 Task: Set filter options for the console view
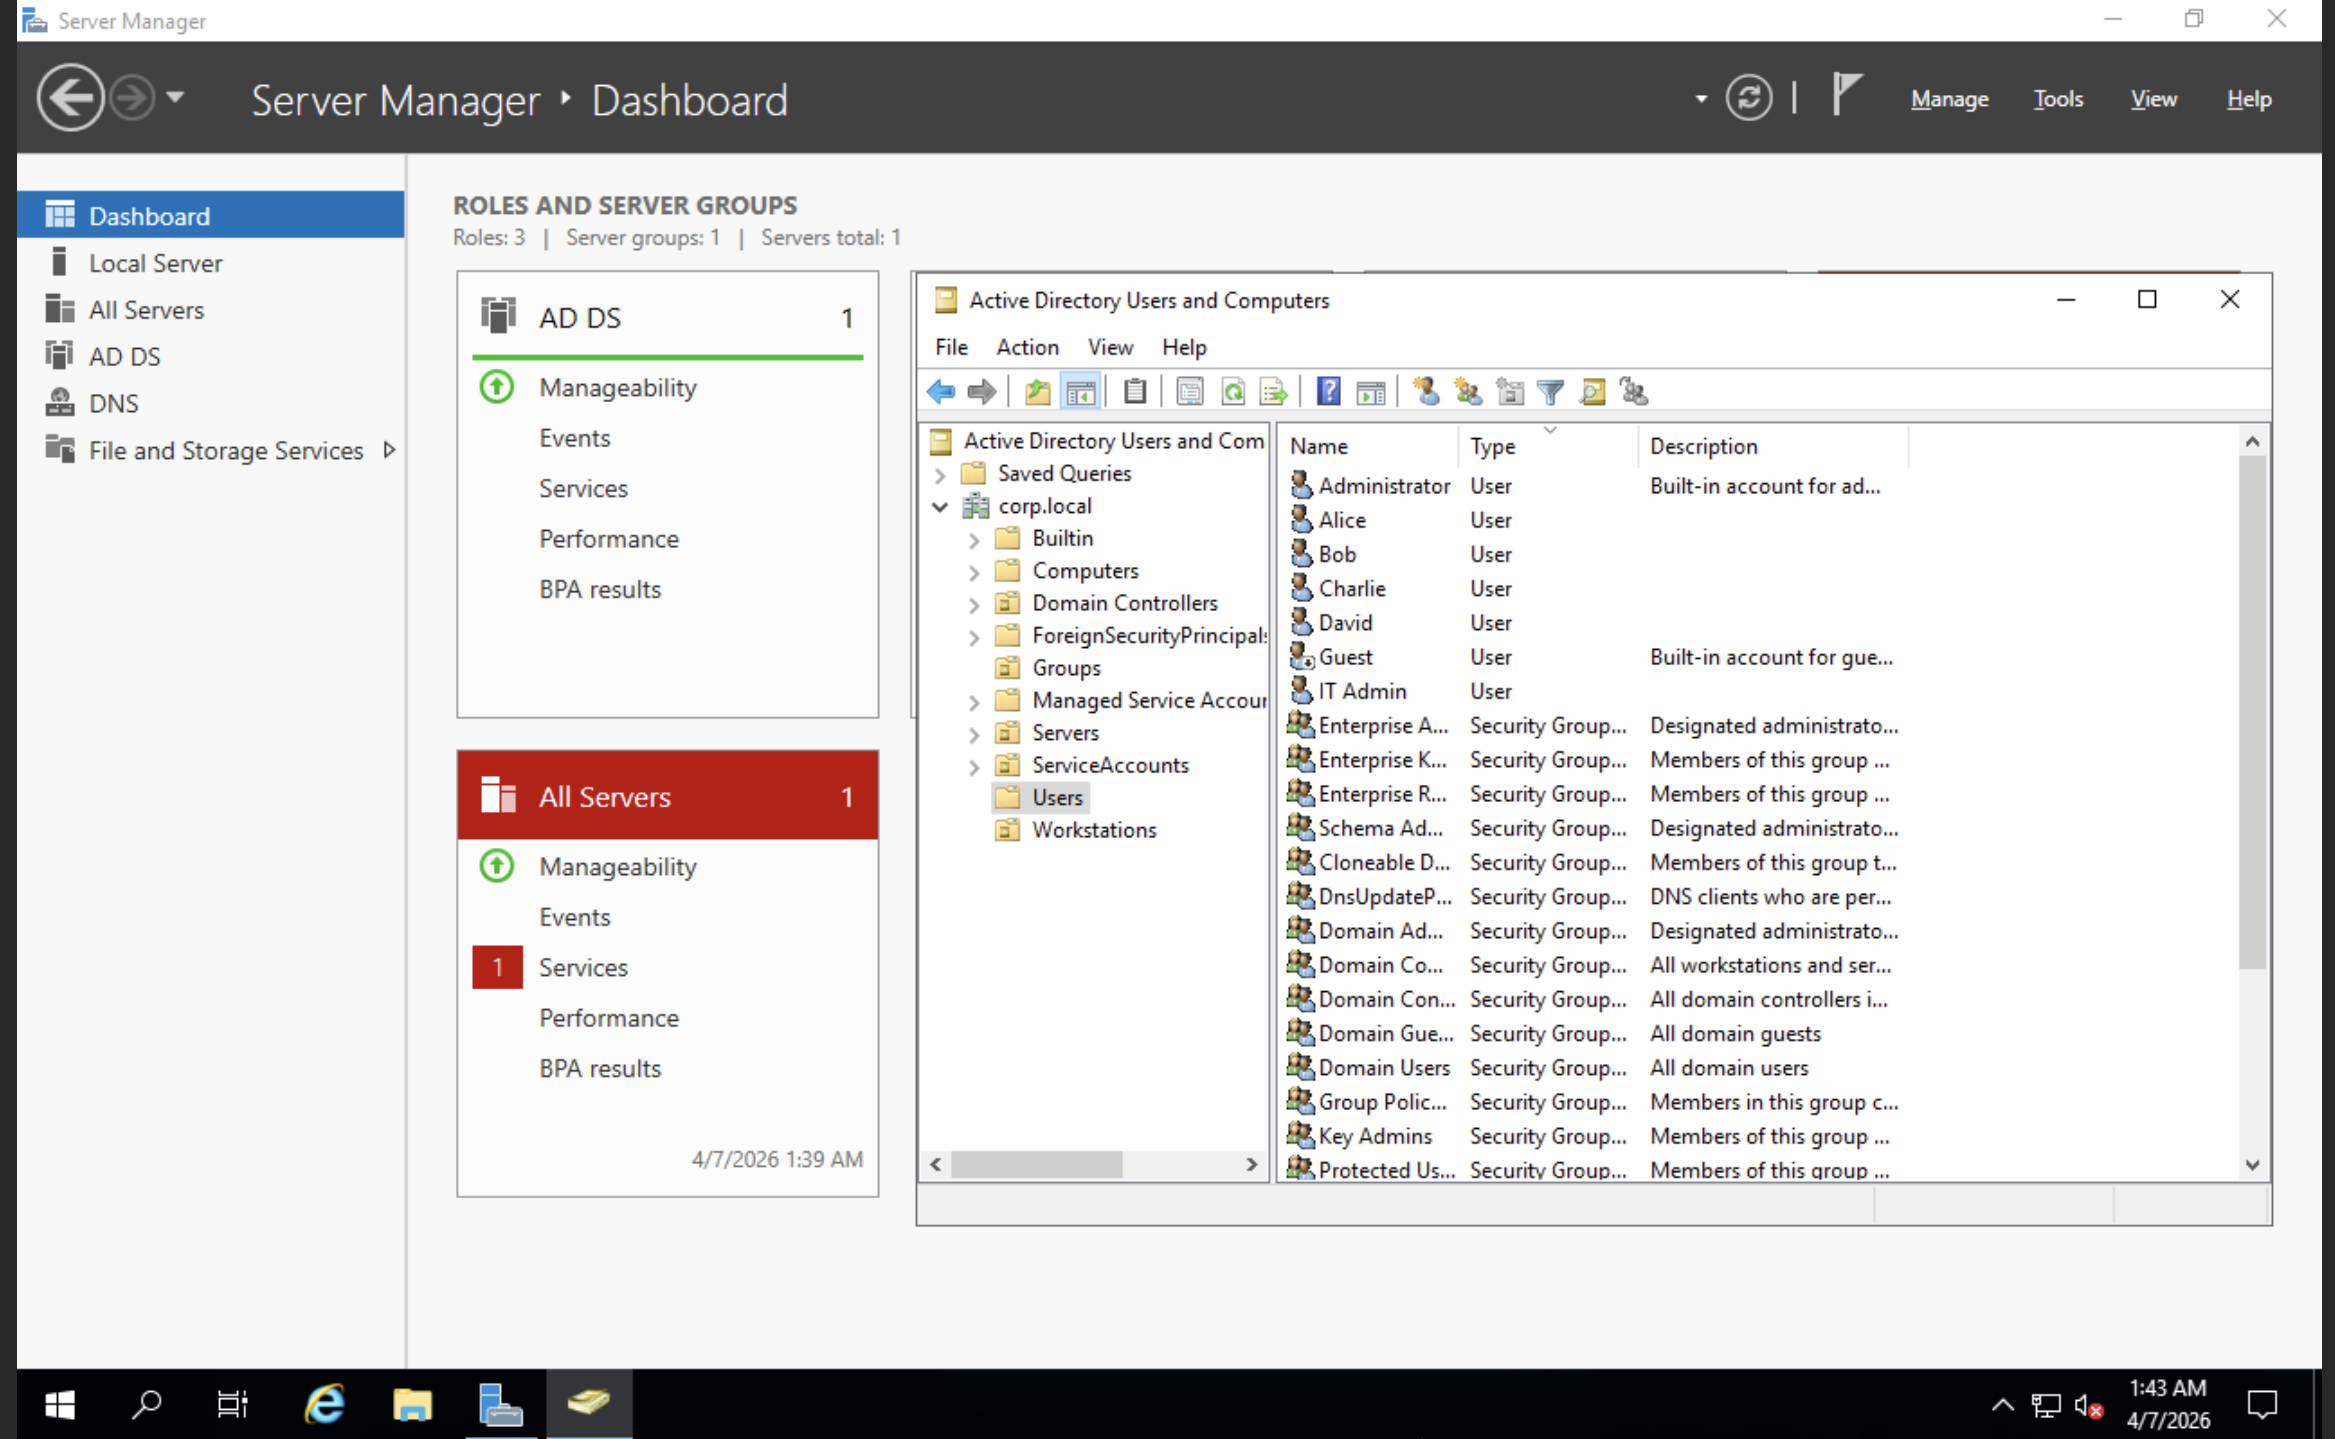1551,391
